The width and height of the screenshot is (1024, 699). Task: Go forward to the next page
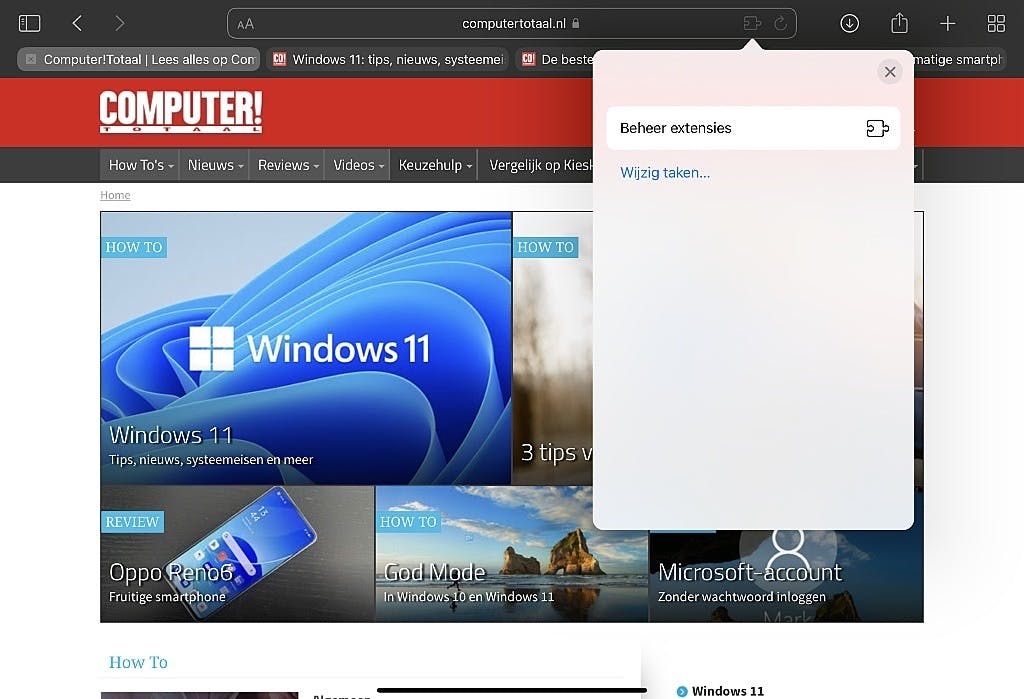(x=119, y=24)
